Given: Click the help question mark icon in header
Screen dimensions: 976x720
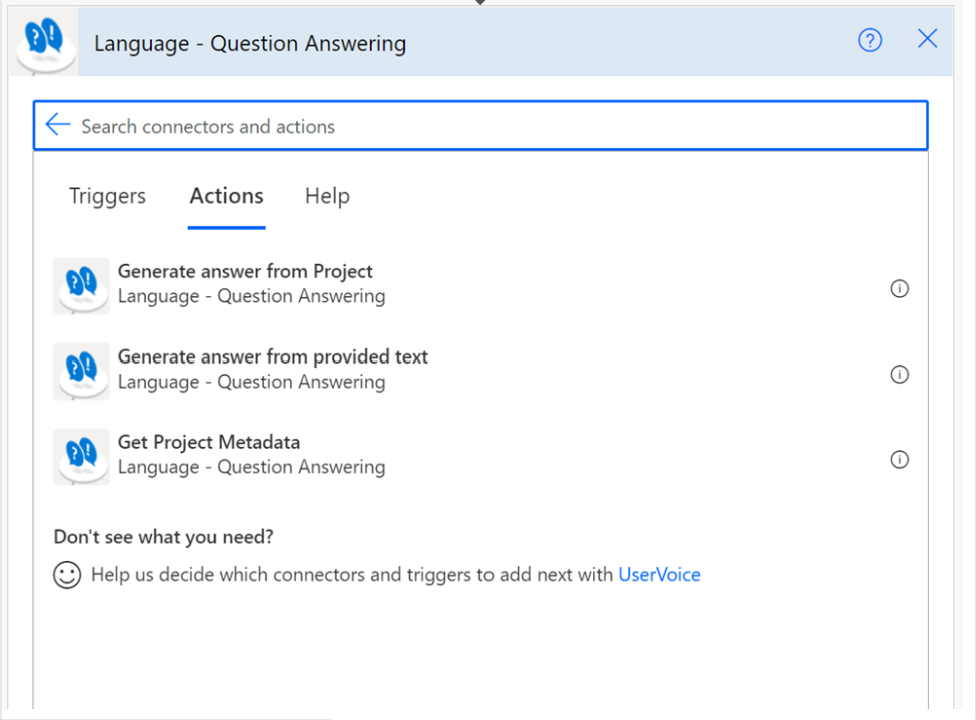Looking at the screenshot, I should [870, 40].
